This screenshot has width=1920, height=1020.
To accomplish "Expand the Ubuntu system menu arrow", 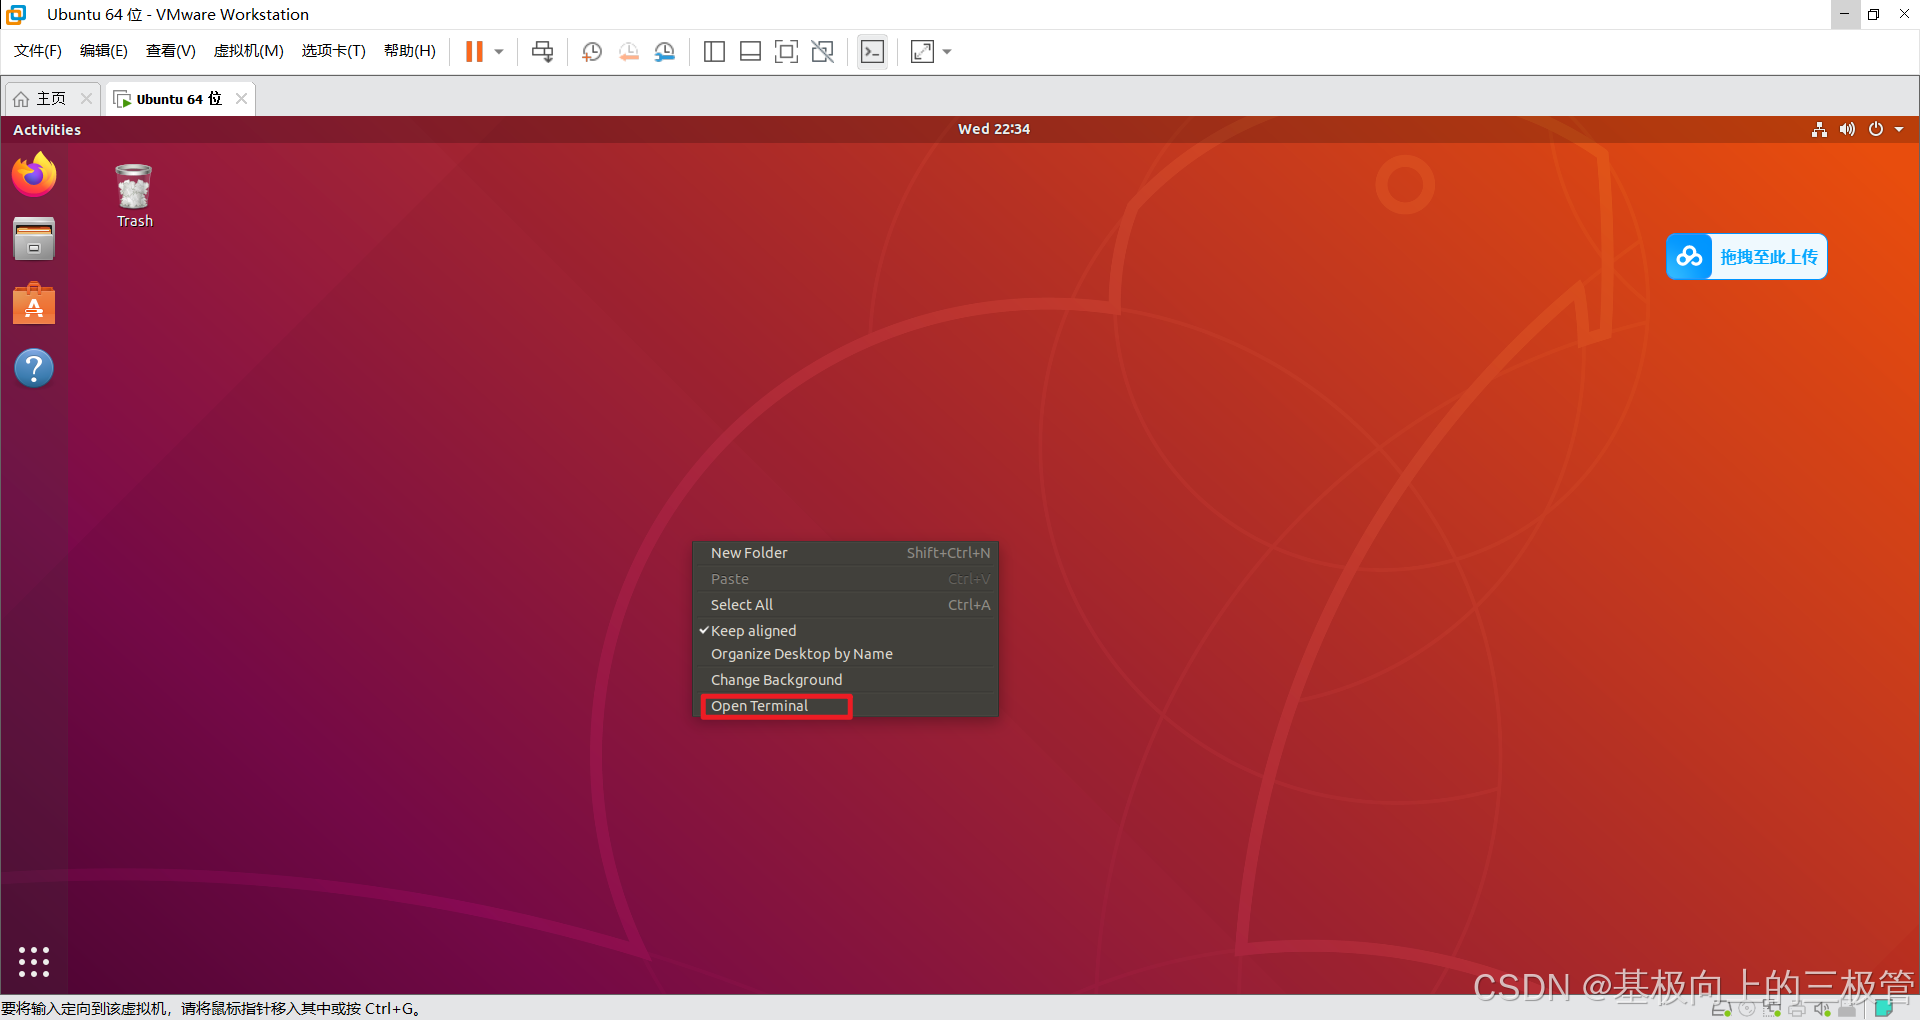I will pos(1899,129).
